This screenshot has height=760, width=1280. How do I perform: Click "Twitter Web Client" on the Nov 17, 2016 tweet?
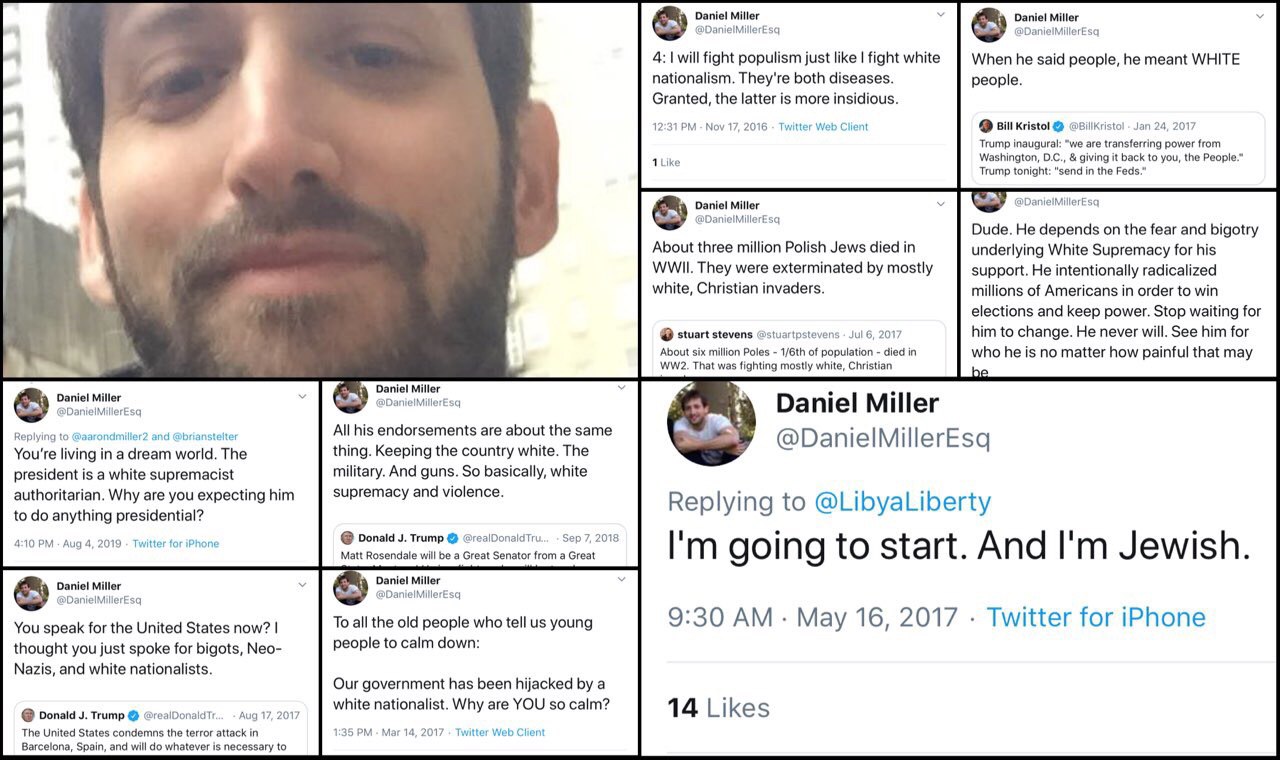coord(823,127)
